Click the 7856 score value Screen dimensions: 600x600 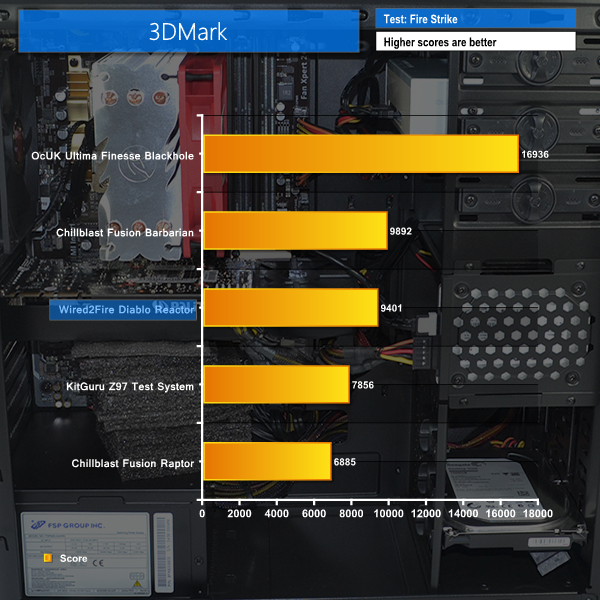point(363,385)
